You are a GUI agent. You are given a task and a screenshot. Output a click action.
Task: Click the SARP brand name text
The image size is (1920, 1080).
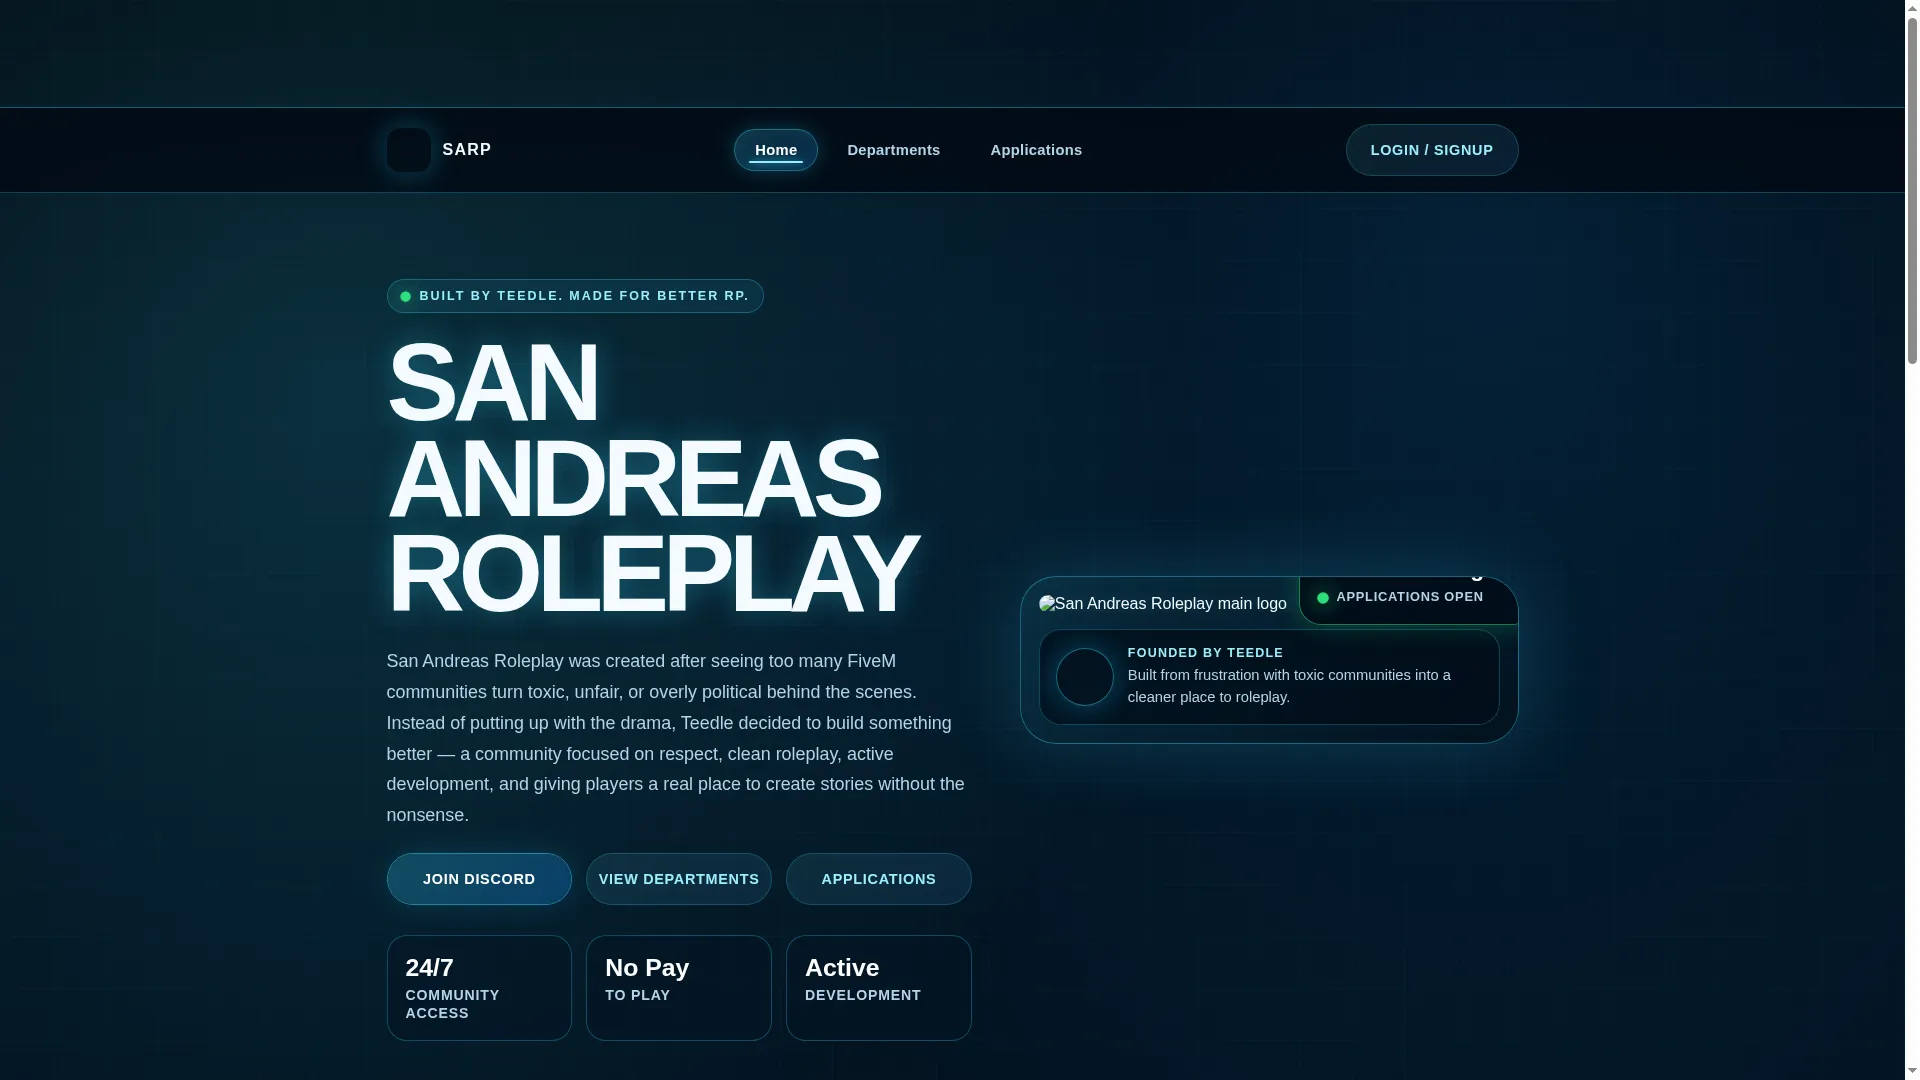pyautogui.click(x=466, y=150)
